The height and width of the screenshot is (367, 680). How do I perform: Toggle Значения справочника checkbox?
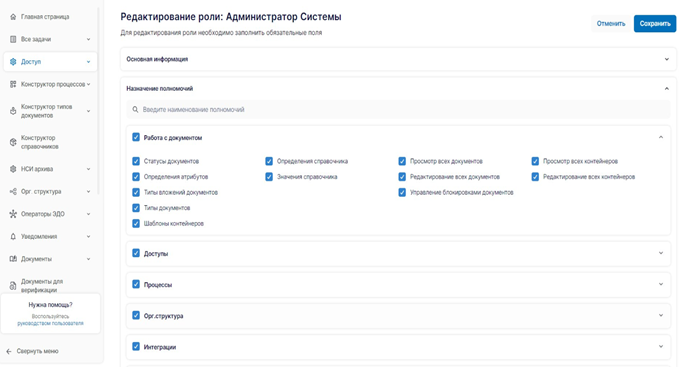(x=269, y=177)
